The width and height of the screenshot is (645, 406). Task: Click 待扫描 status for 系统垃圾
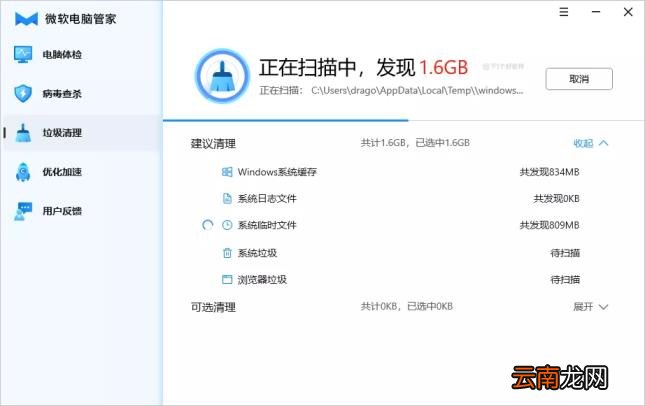(565, 253)
